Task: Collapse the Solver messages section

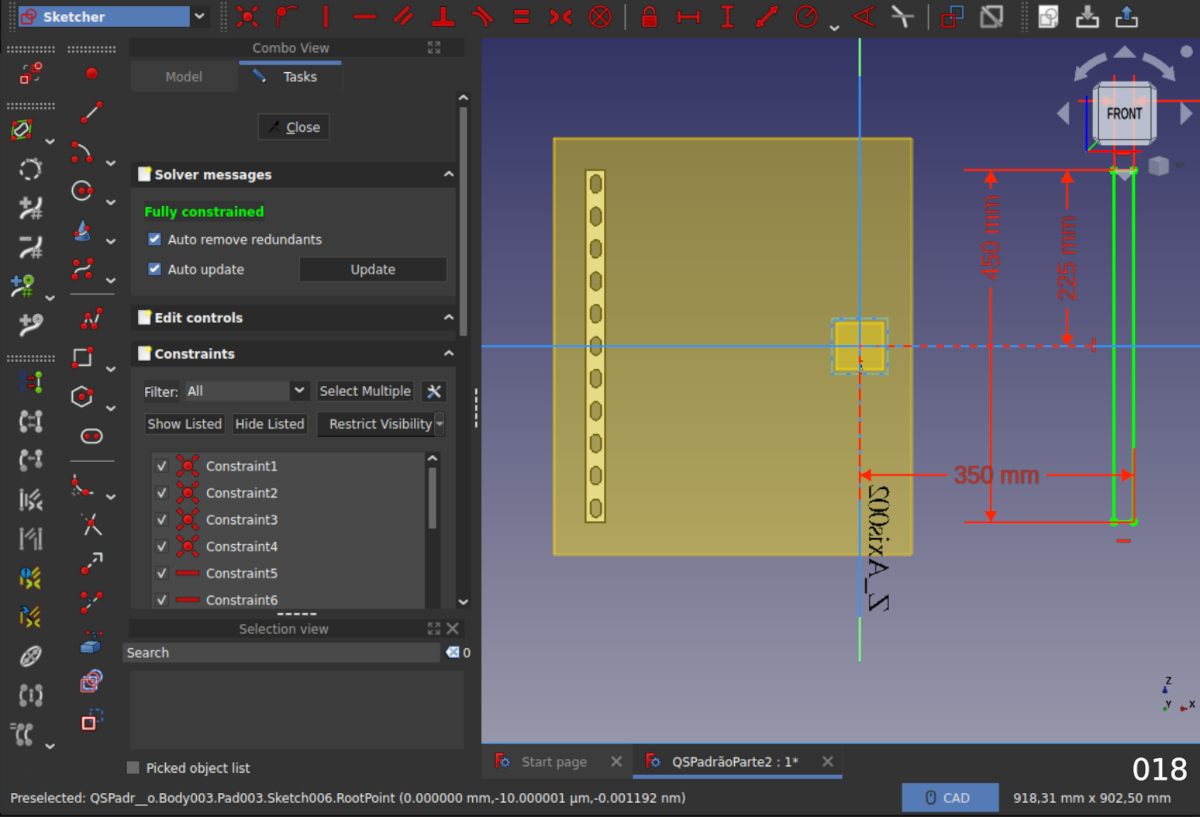Action: click(449, 174)
